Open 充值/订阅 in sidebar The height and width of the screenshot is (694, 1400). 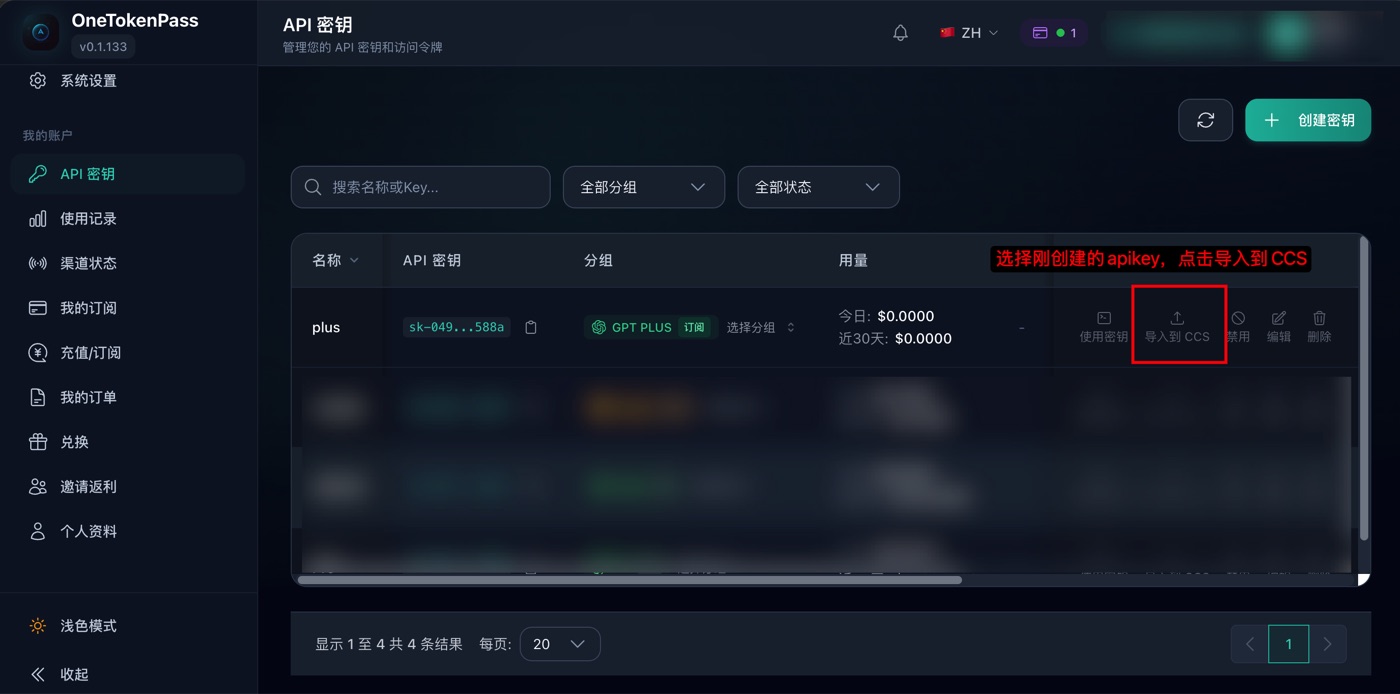pyautogui.click(x=128, y=352)
